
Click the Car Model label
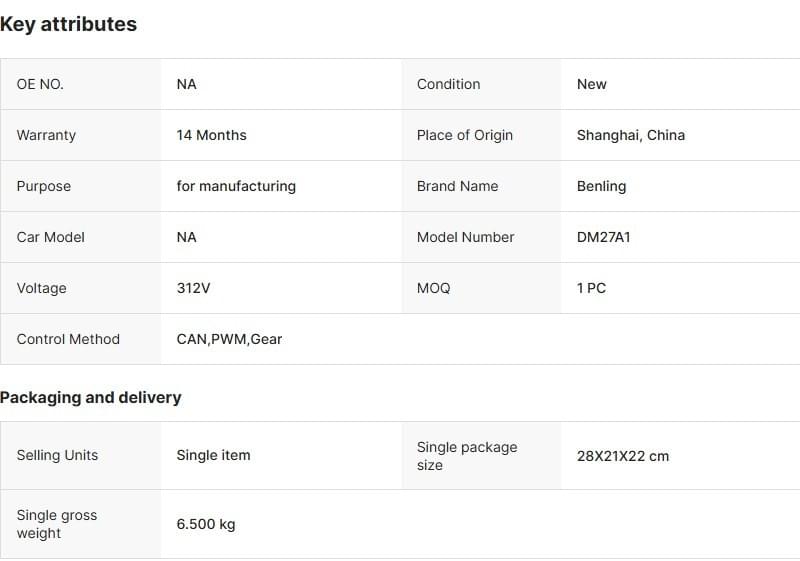point(51,237)
